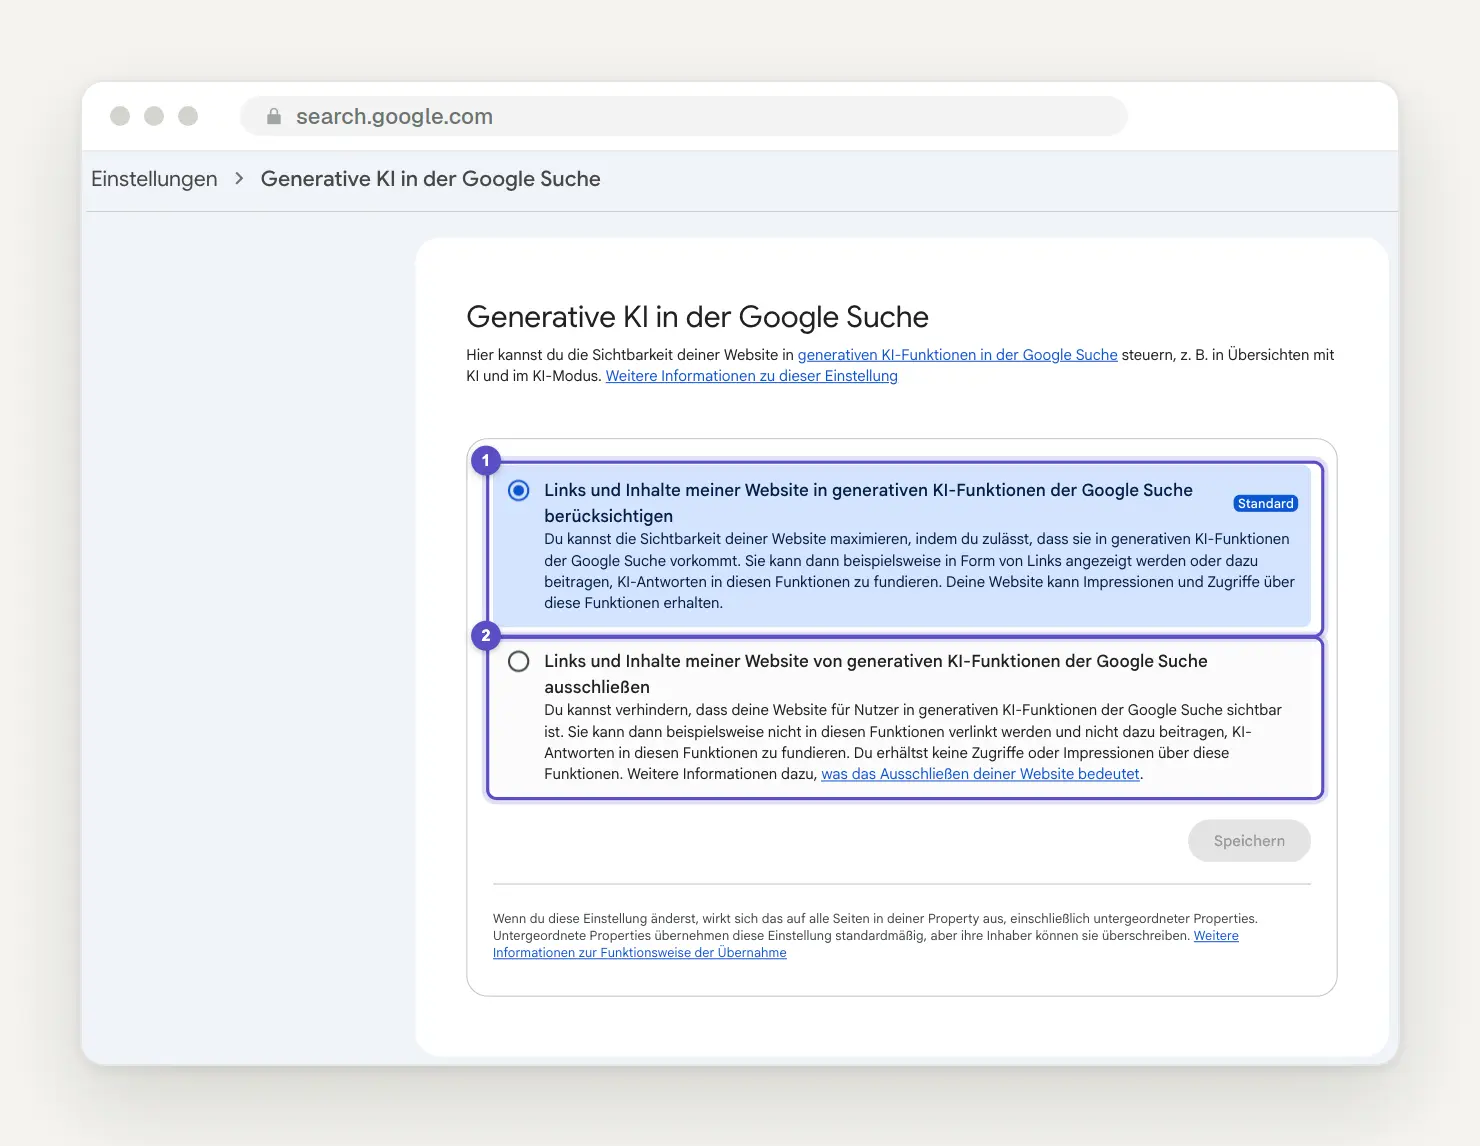Click the second option's heading ending in 'ausschließen'
Screen dimensions: 1480x1146
[876, 674]
